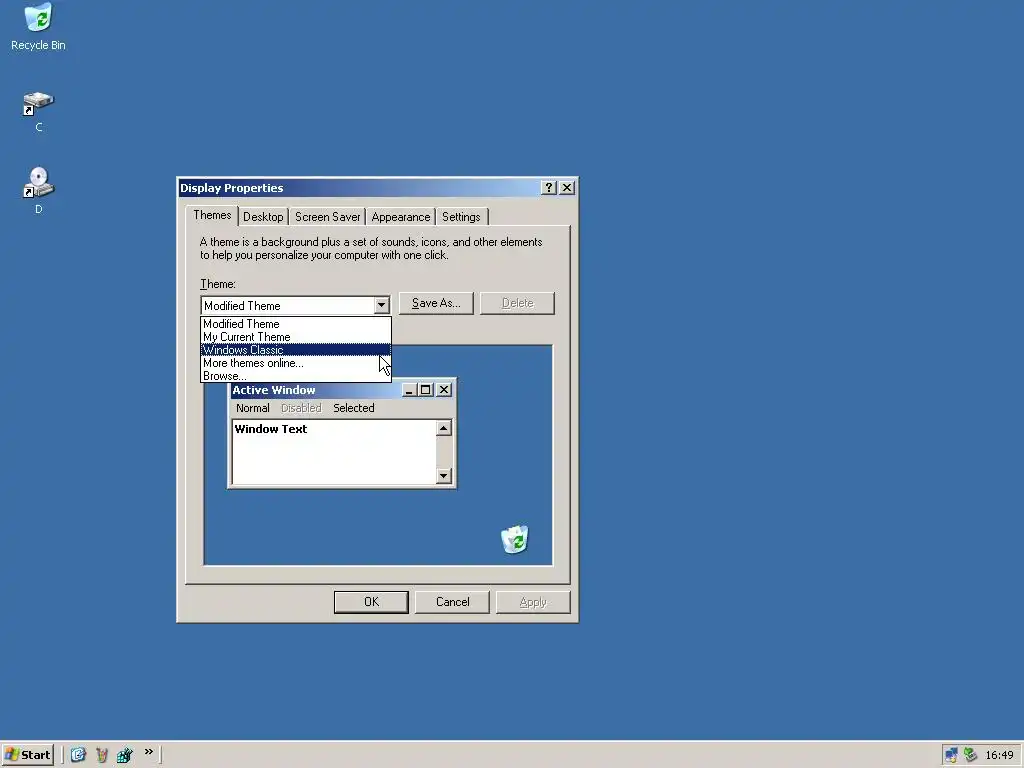Screen dimensions: 1024x768
Task: Expand the quick launch overflow chevron
Action: [x=149, y=752]
